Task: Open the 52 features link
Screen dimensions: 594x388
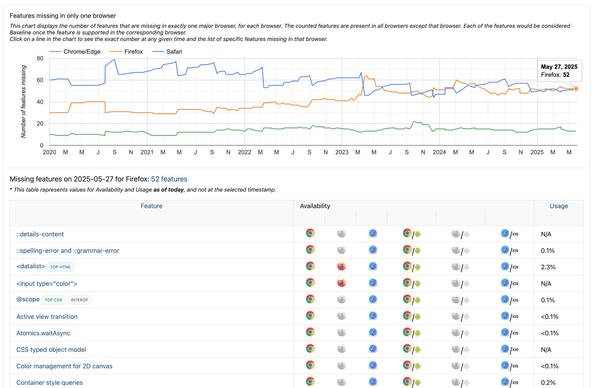Action: 169,179
